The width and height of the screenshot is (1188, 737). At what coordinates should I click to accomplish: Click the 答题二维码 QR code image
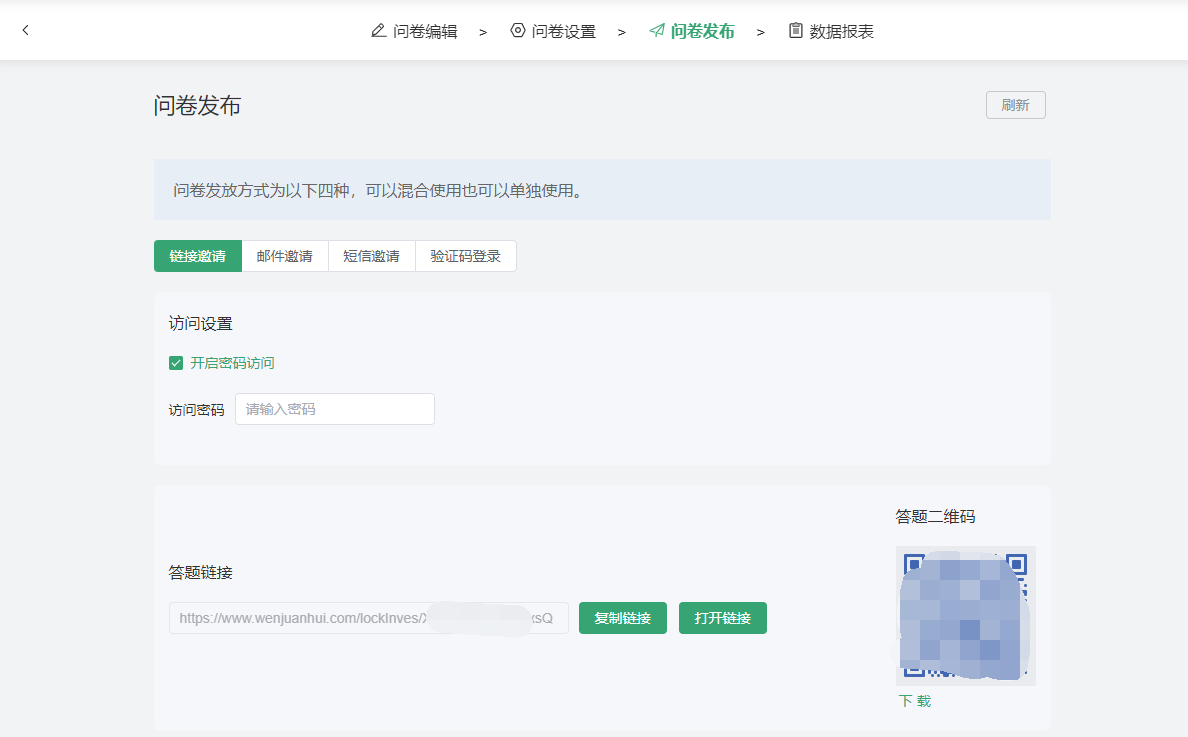coord(965,616)
